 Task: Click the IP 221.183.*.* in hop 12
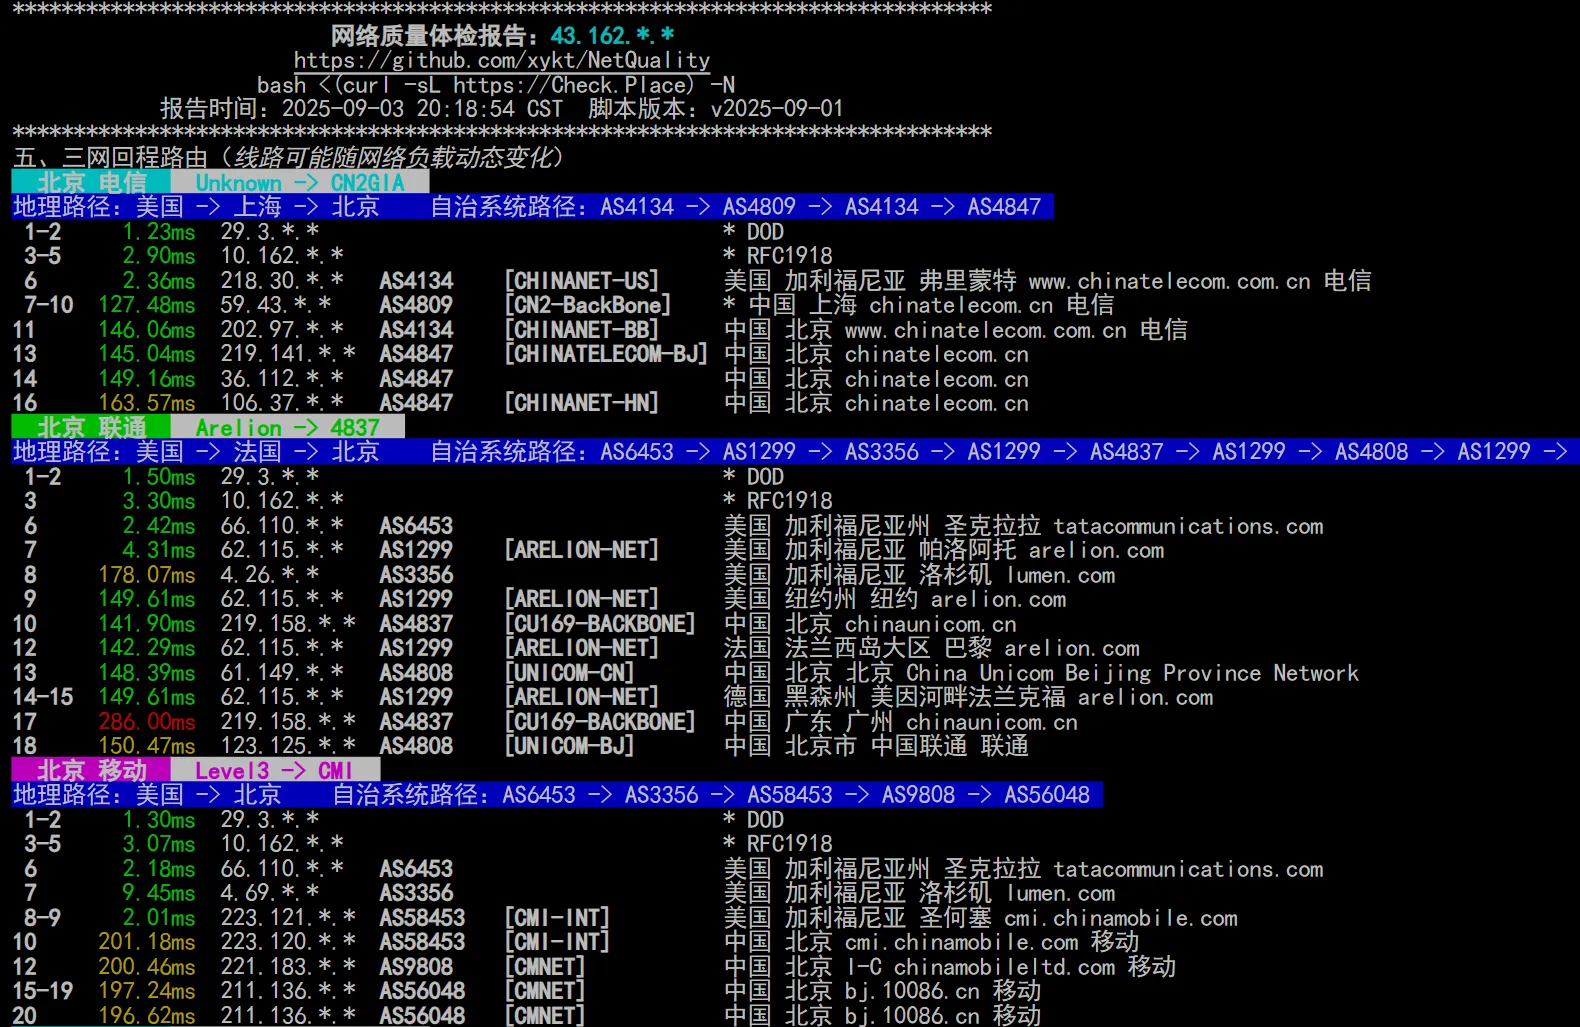[288, 967]
